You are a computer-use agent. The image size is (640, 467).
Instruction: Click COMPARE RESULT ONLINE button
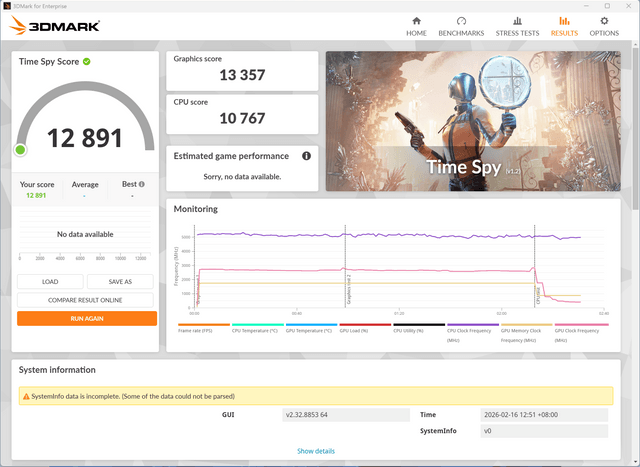pyautogui.click(x=85, y=300)
